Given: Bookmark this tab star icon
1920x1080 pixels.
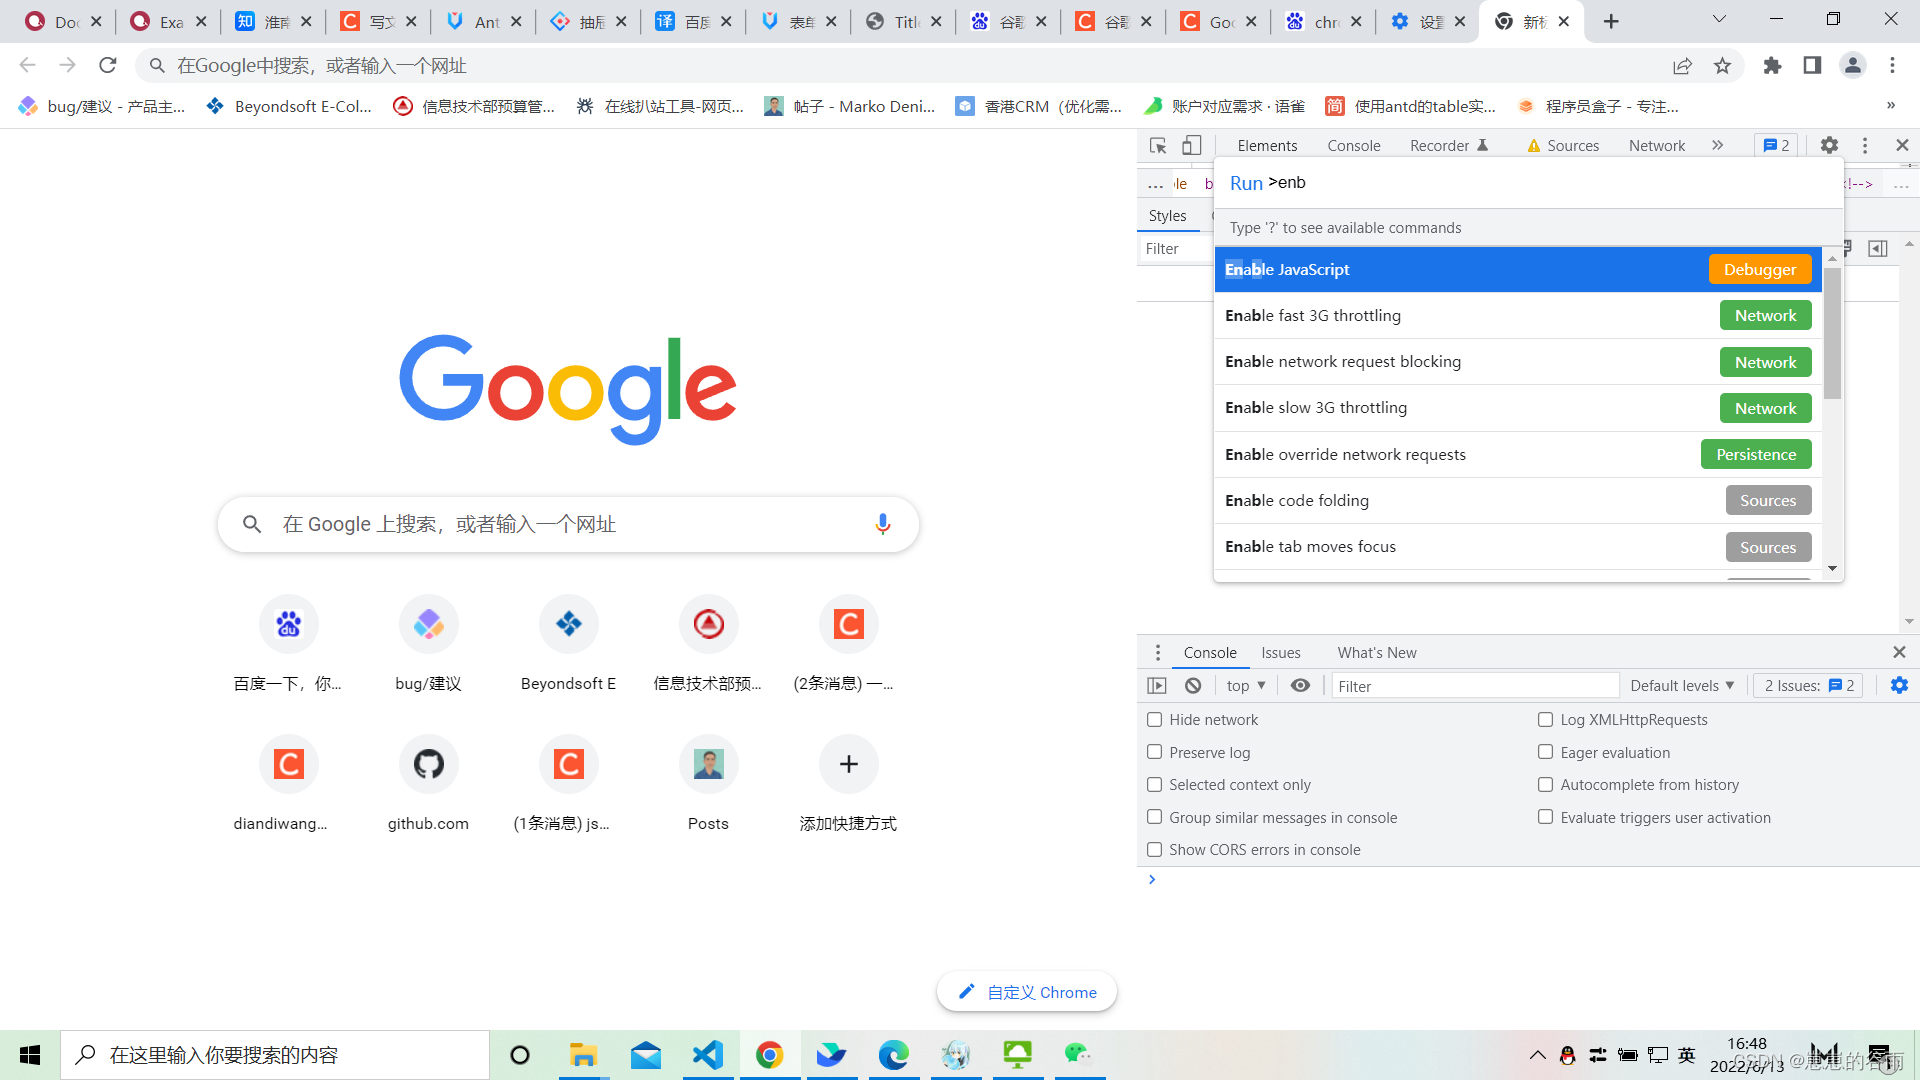Looking at the screenshot, I should pos(1722,66).
